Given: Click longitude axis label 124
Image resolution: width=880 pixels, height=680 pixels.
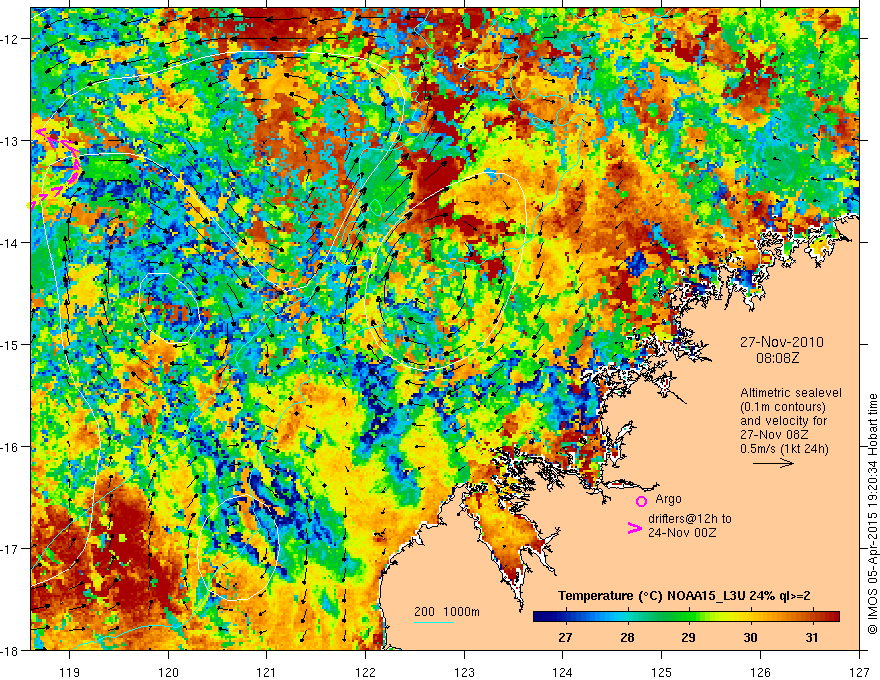Looking at the screenshot, I should [x=563, y=672].
